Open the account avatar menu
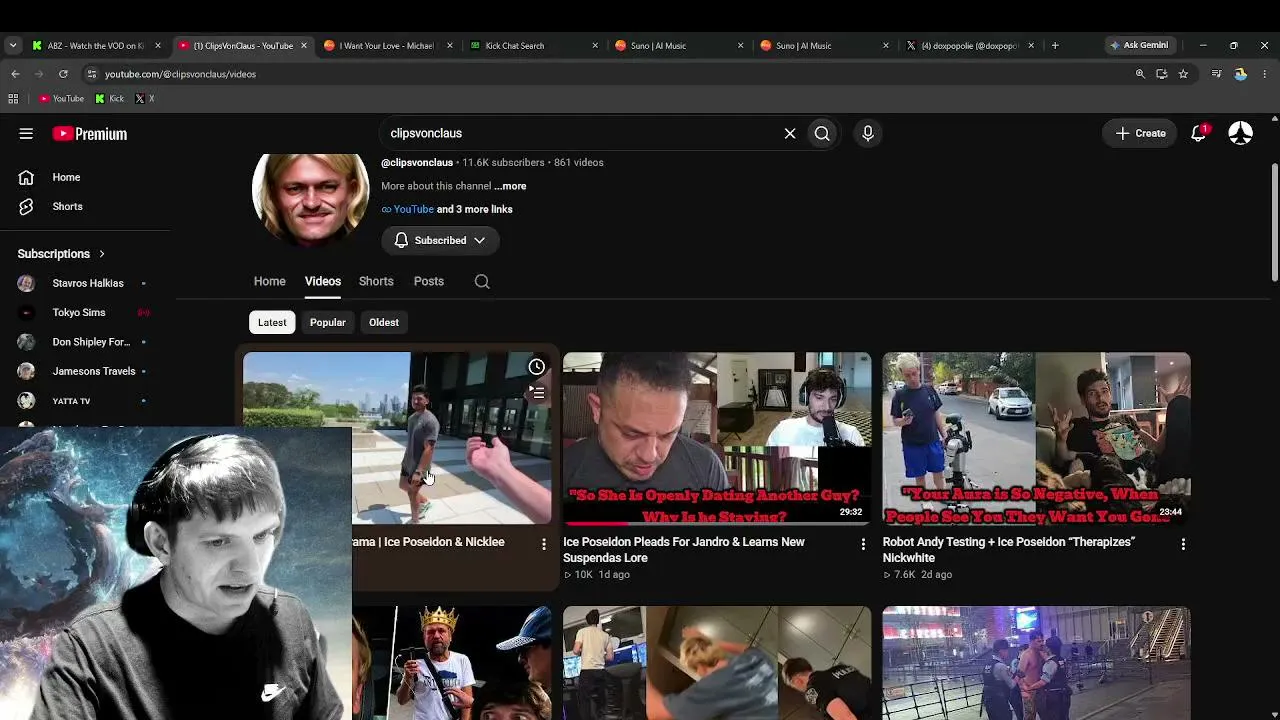 click(1241, 133)
